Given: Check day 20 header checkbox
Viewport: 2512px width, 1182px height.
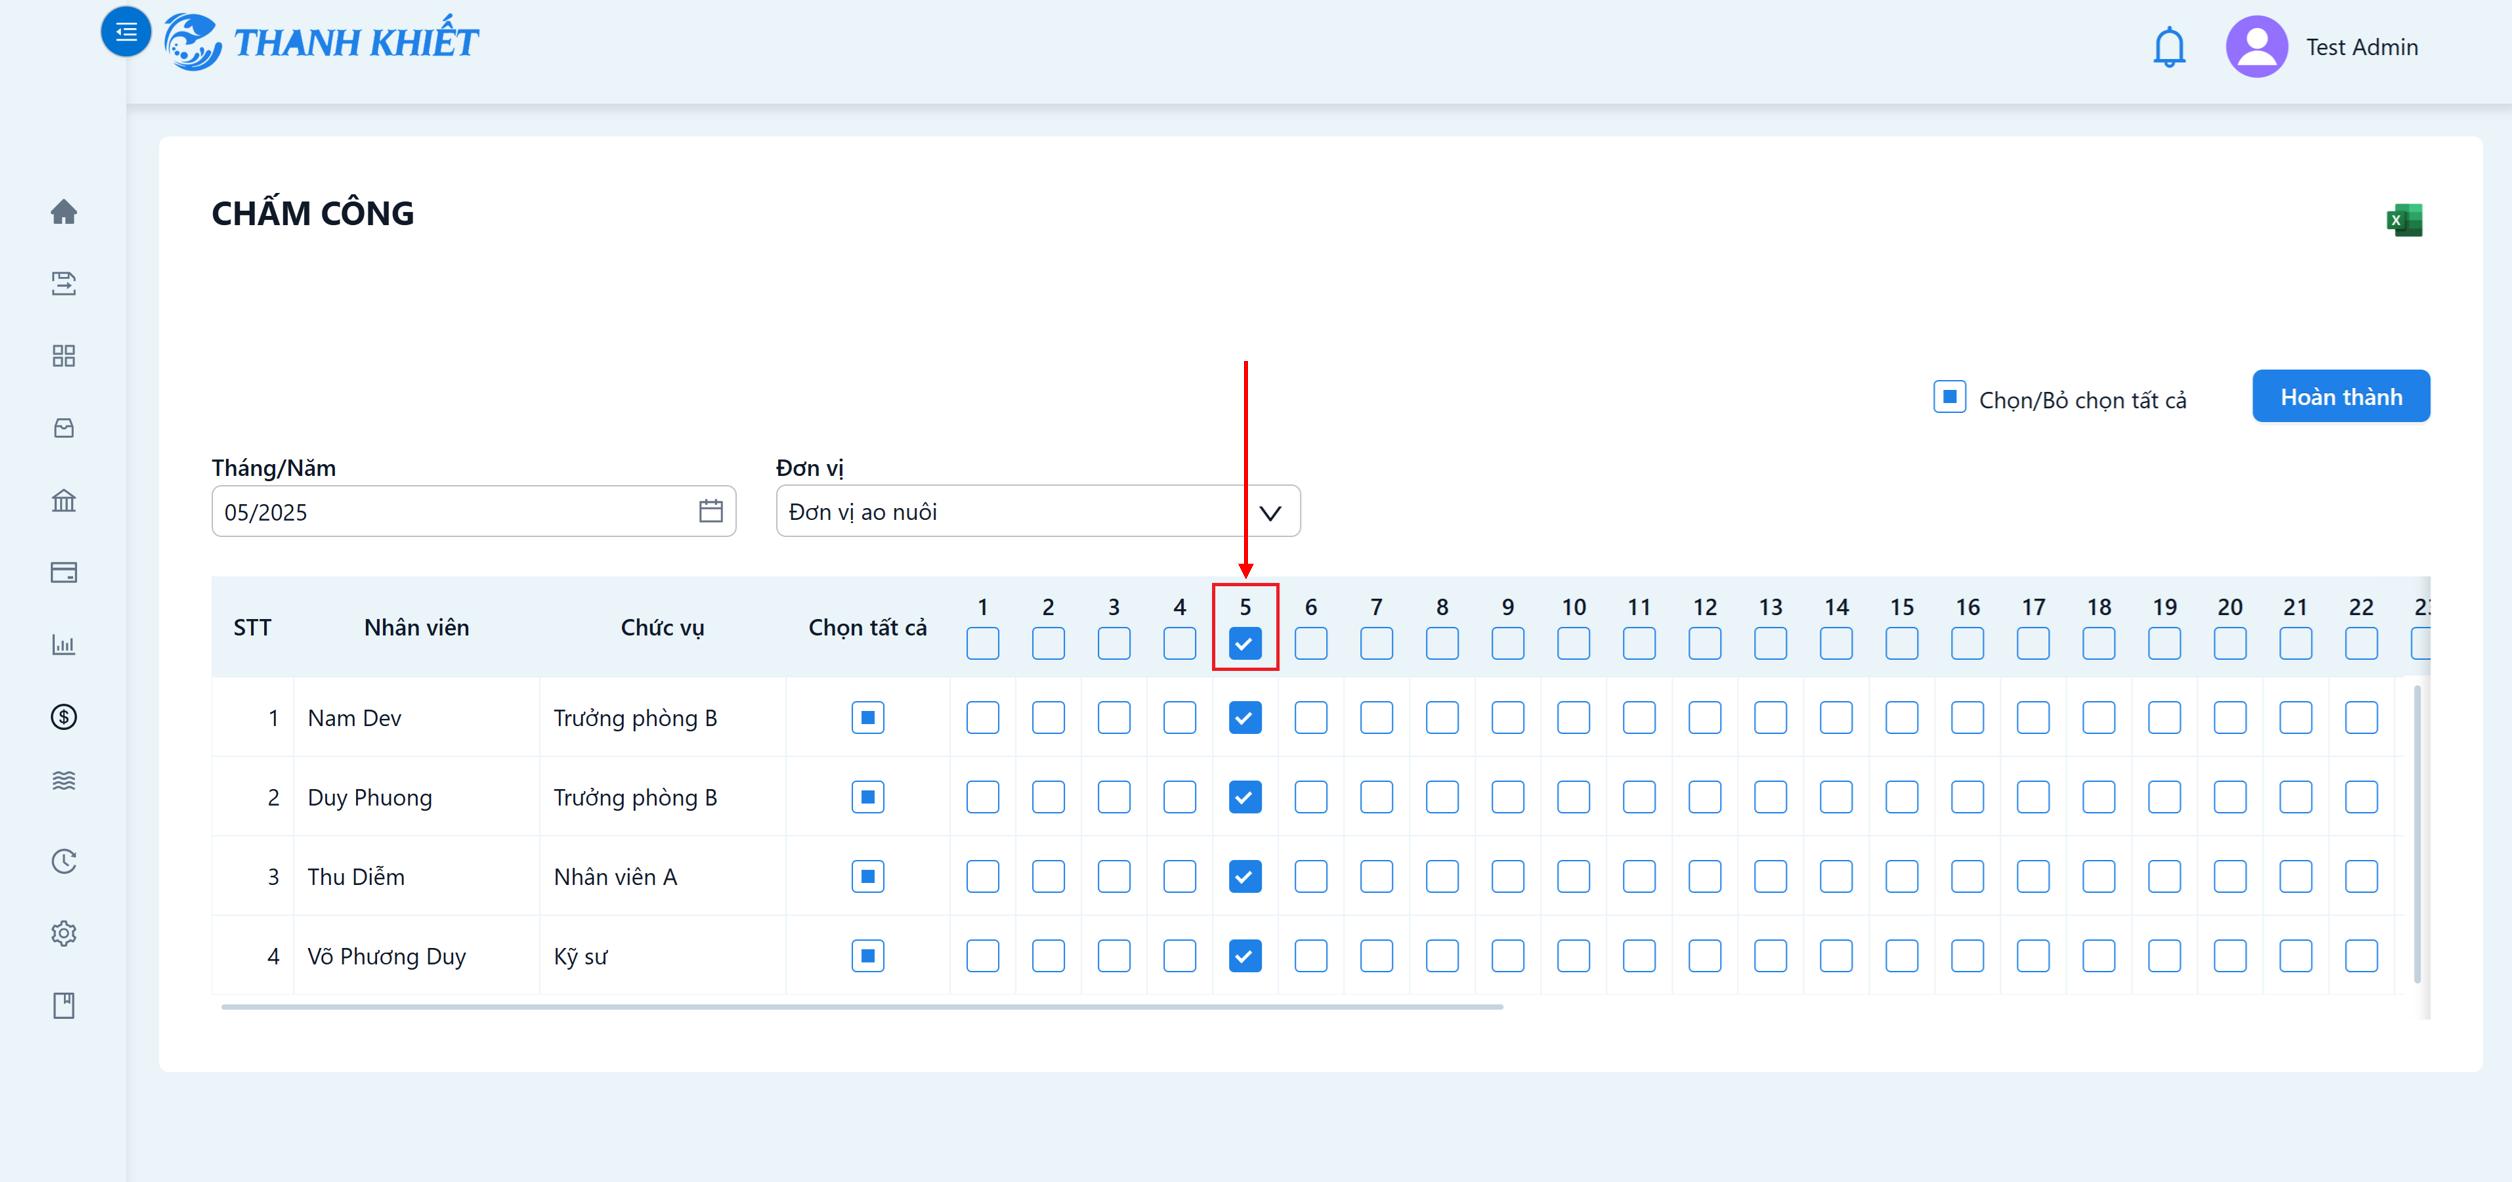Looking at the screenshot, I should point(2230,643).
